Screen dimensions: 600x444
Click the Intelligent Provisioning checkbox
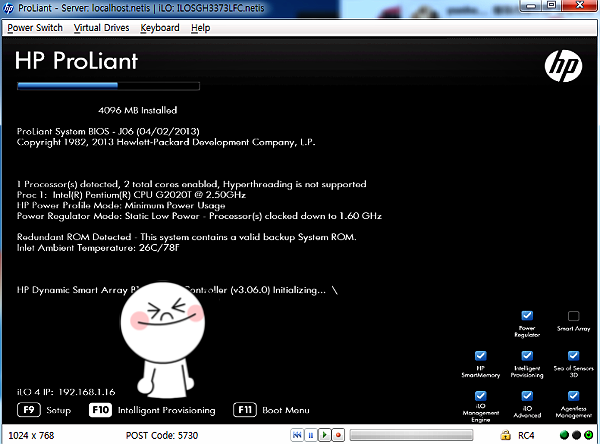(527, 356)
